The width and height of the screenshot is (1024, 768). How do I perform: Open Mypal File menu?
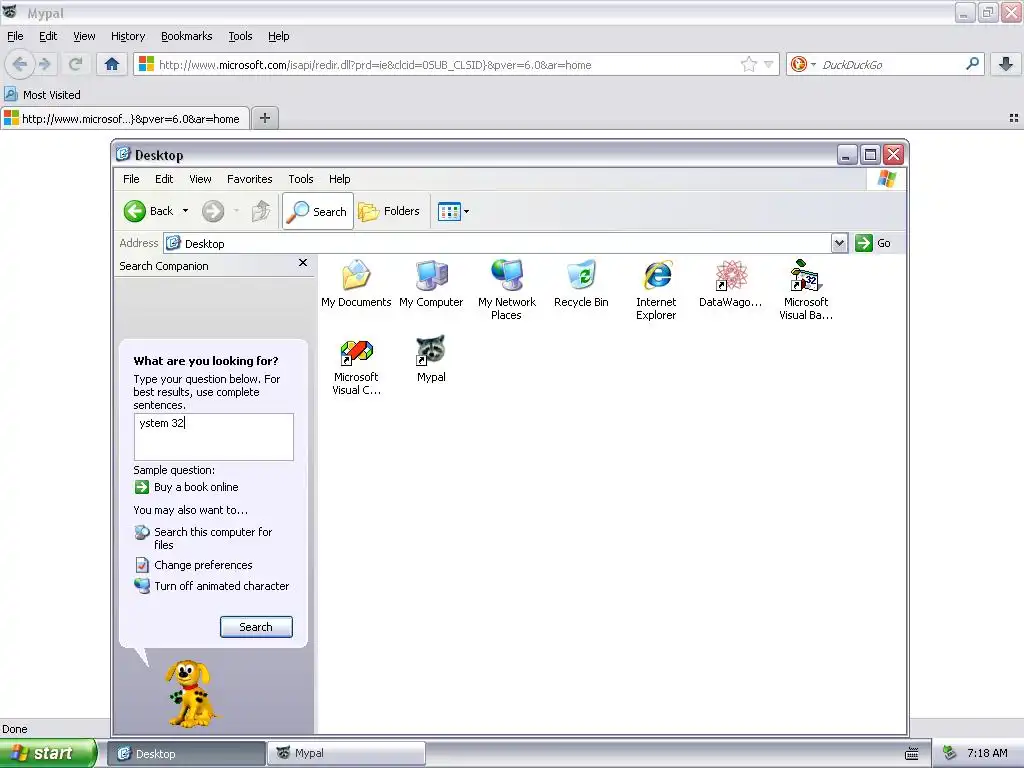pyautogui.click(x=15, y=36)
